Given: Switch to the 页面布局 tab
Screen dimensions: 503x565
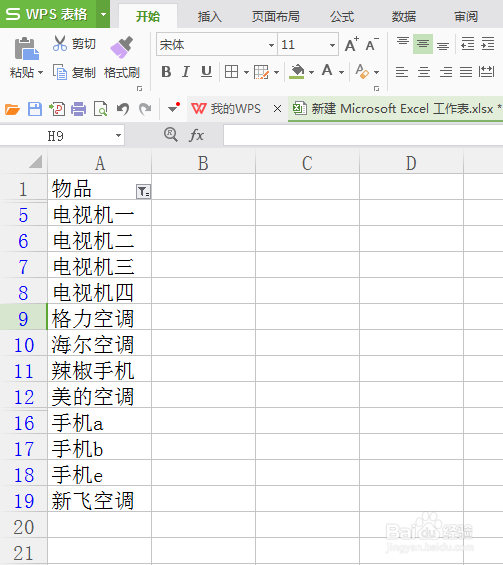Looking at the screenshot, I should pos(276,16).
